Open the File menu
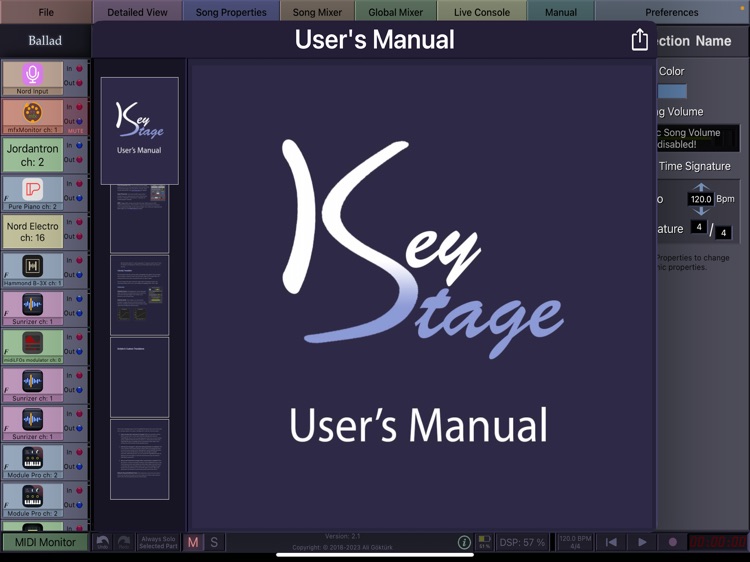 click(46, 12)
